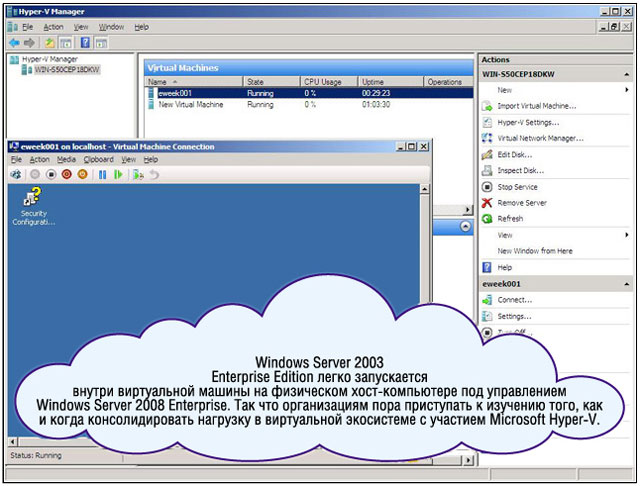Collapse the snapshots pane with round chevron button

(x=465, y=227)
